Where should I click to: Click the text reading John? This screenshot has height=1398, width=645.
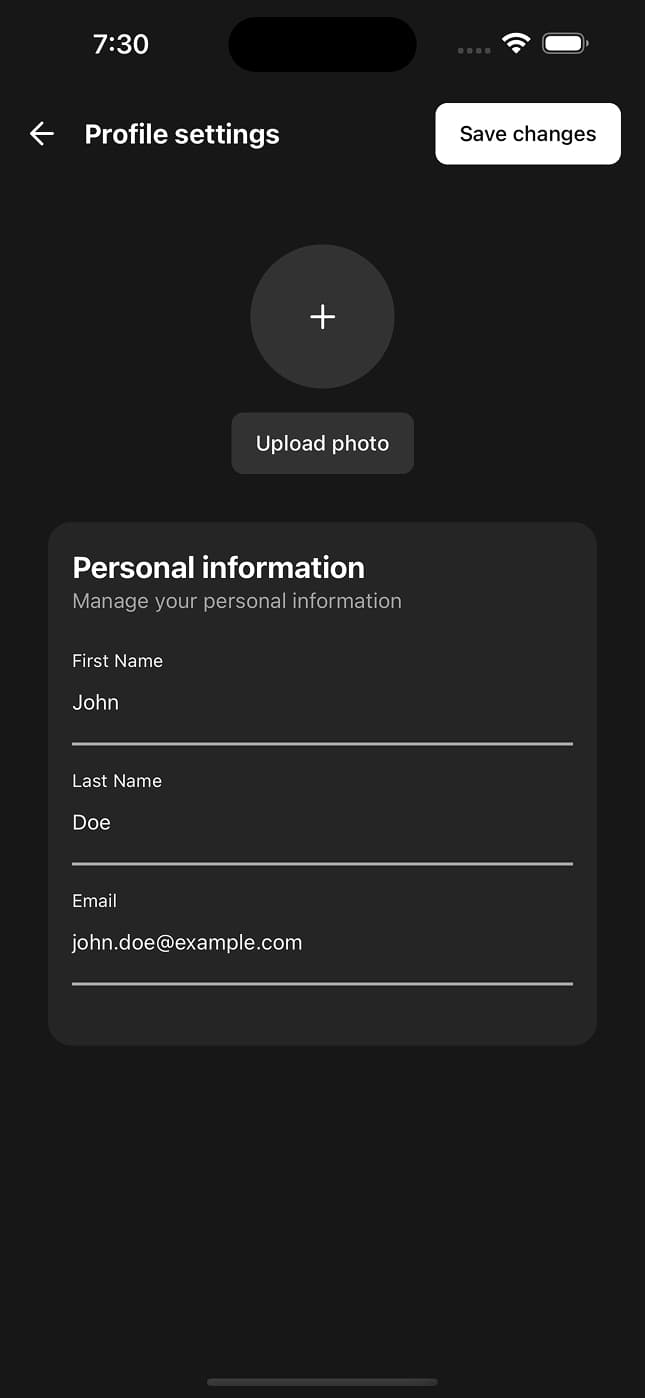[95, 703]
